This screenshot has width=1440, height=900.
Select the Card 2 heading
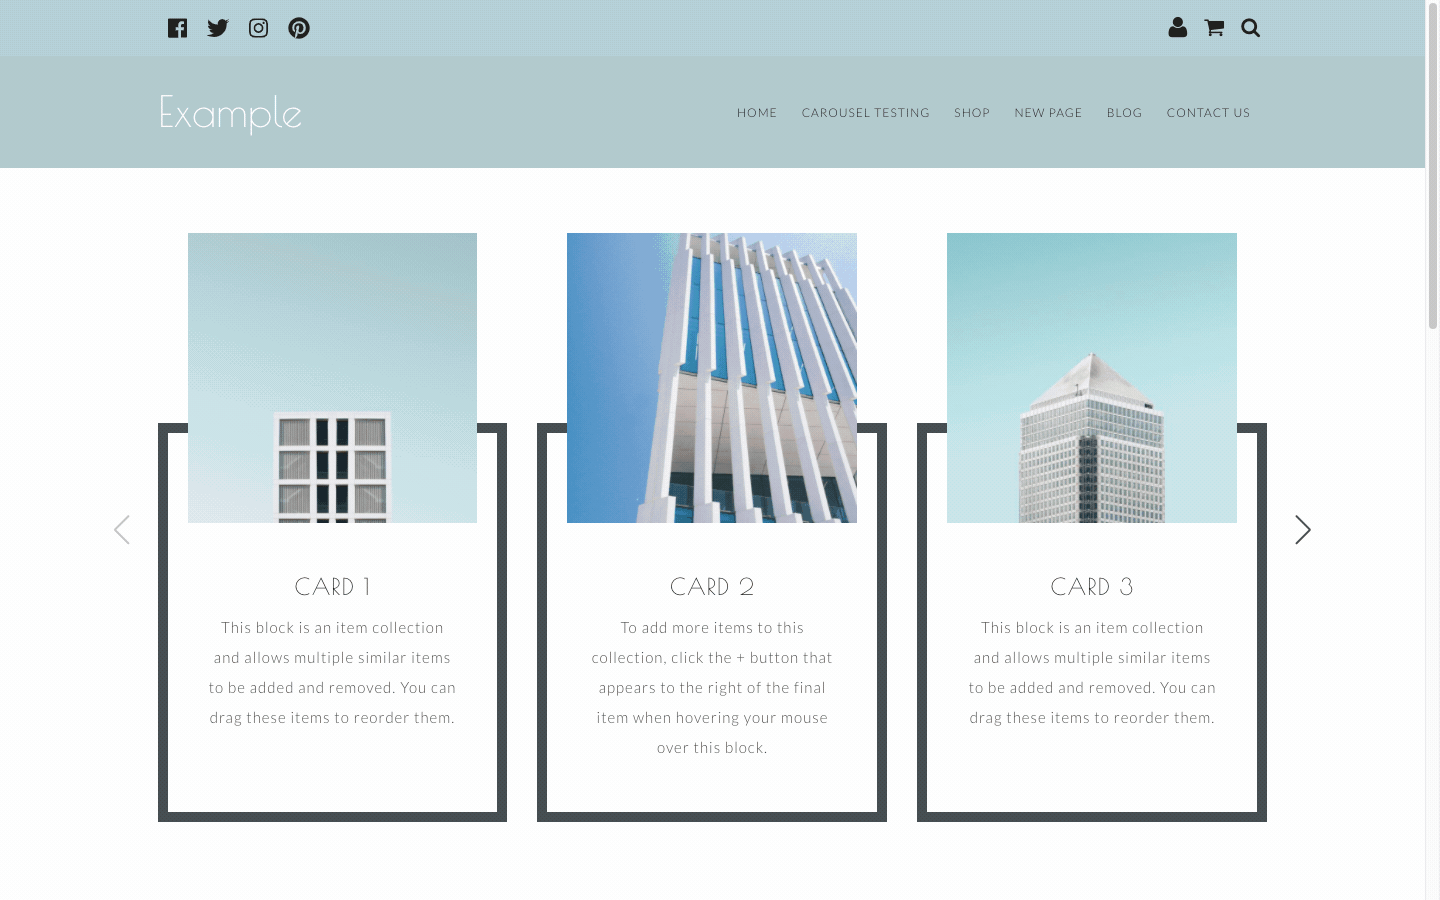point(712,587)
